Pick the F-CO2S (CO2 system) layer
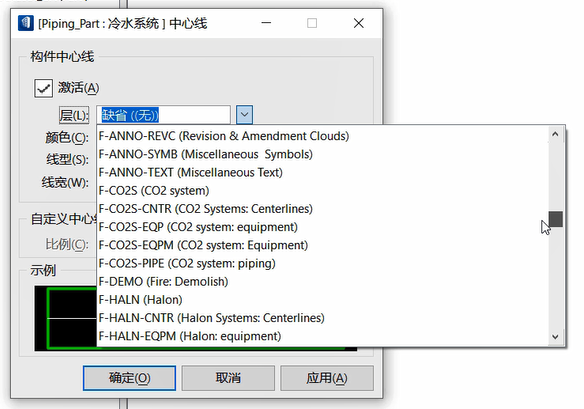 click(323, 191)
